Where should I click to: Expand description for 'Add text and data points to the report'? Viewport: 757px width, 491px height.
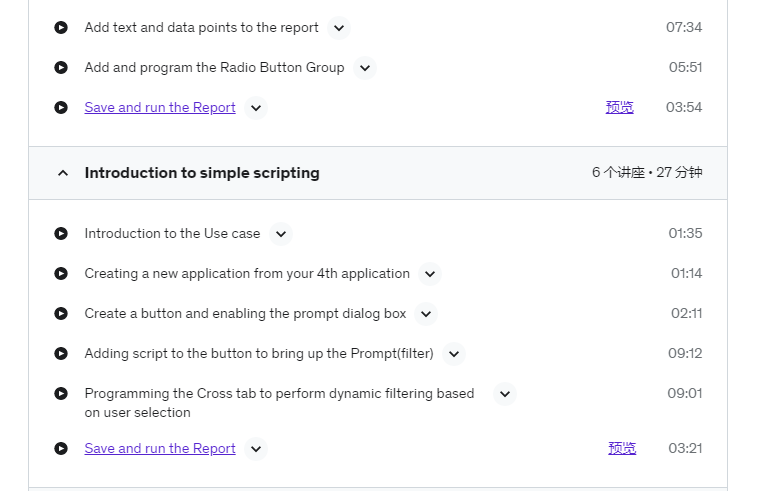click(x=339, y=28)
